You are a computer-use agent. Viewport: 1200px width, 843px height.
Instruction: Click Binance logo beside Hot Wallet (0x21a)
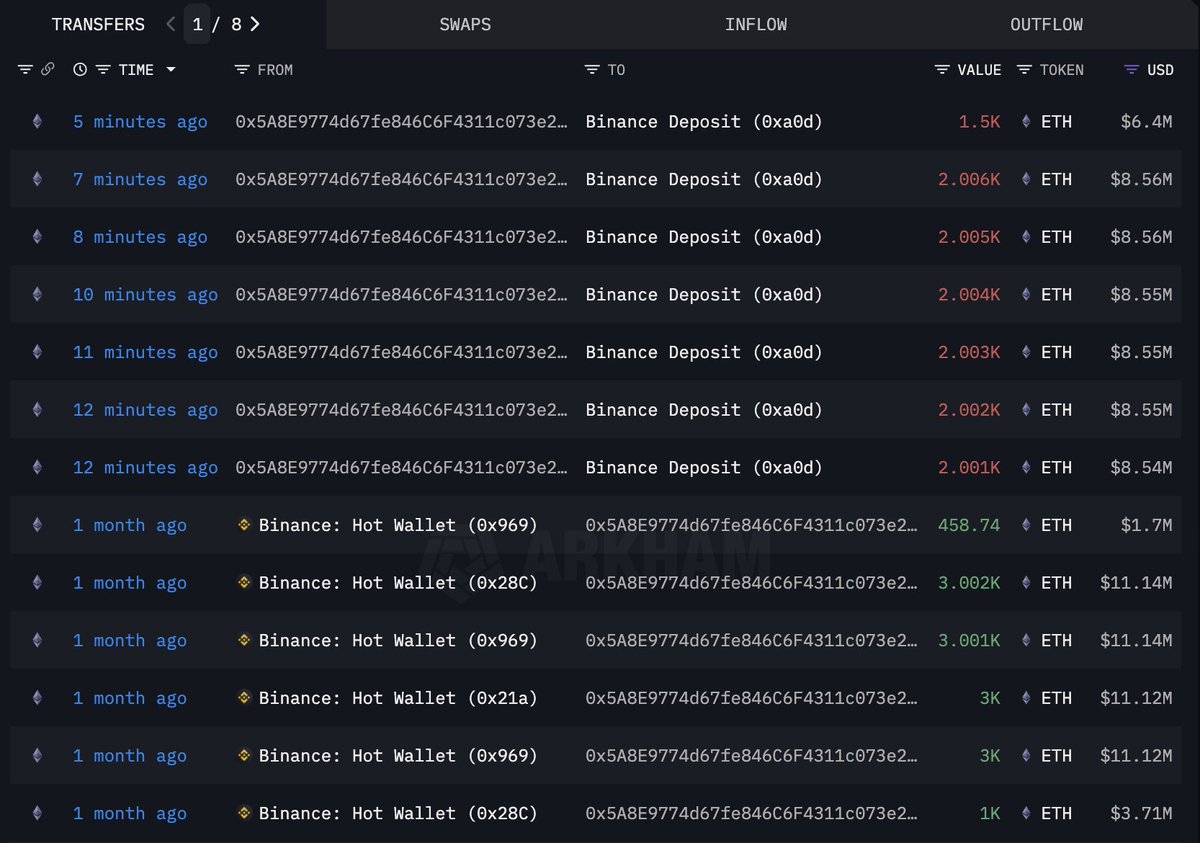[x=244, y=699]
